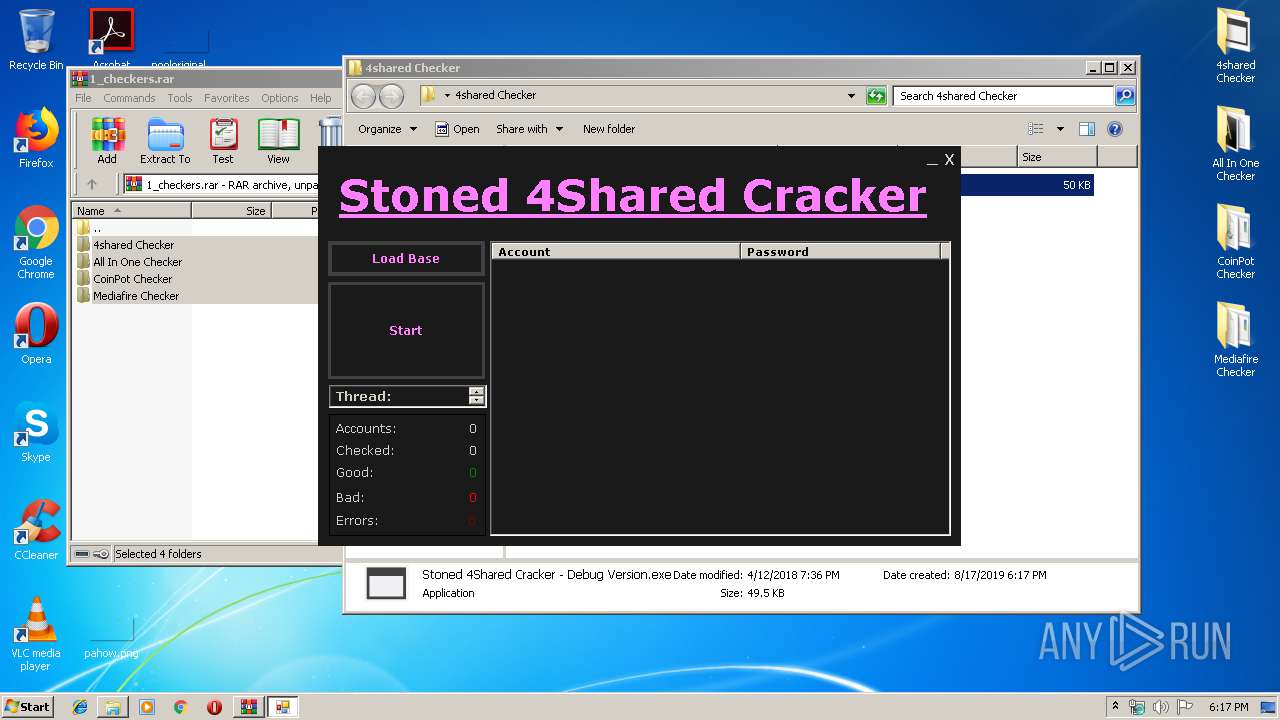Click the Extract To icon in WinRAR
Viewport: 1280px width, 720px height.
pos(165,141)
